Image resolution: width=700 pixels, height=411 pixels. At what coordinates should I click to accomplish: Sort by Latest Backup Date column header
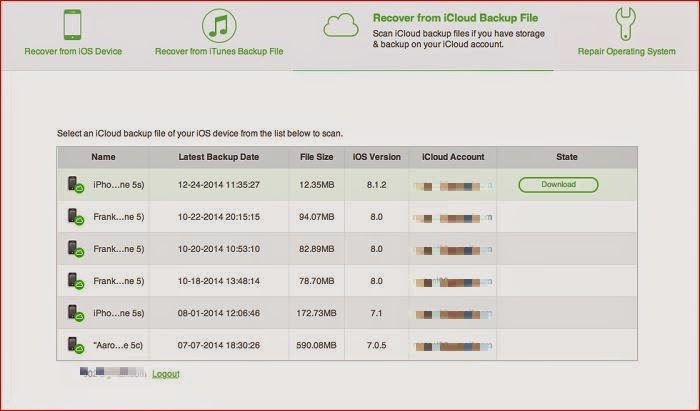[219, 157]
